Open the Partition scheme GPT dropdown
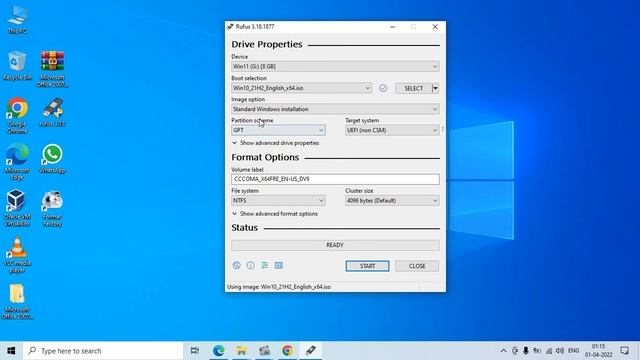The image size is (640, 360). tap(278, 130)
